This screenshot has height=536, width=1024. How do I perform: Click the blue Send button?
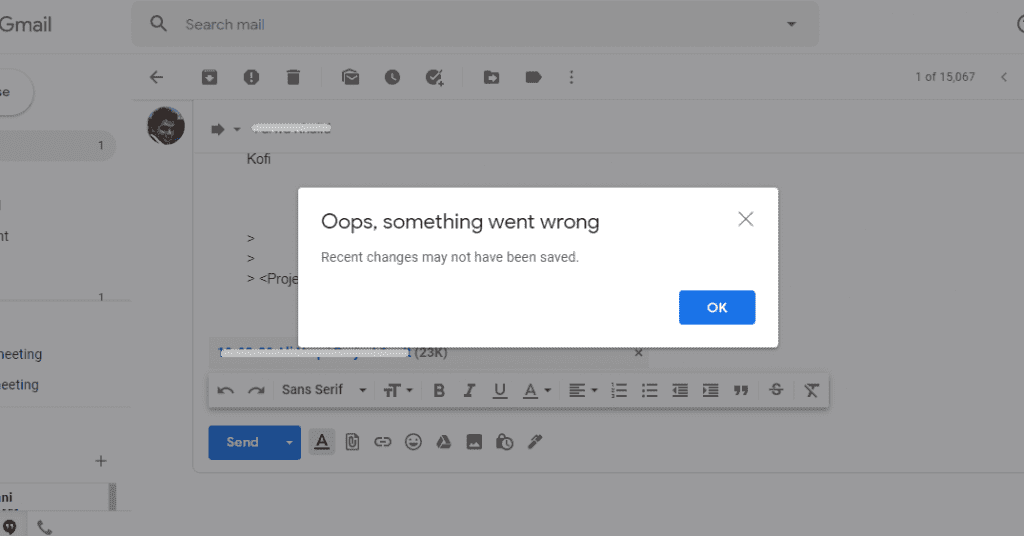coord(242,442)
